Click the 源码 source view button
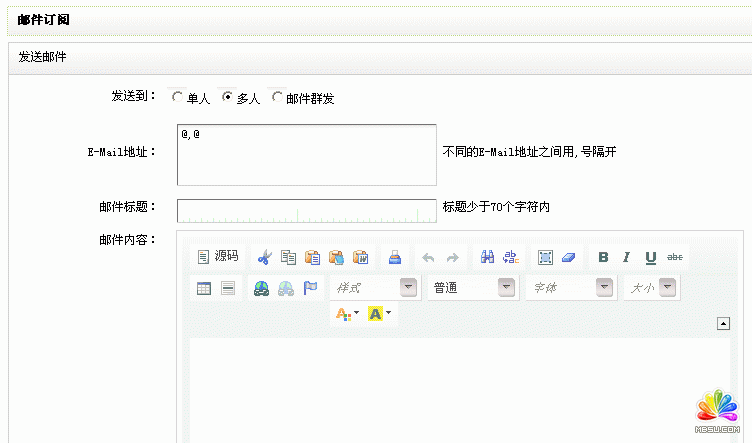This screenshot has width=752, height=443. [x=217, y=257]
